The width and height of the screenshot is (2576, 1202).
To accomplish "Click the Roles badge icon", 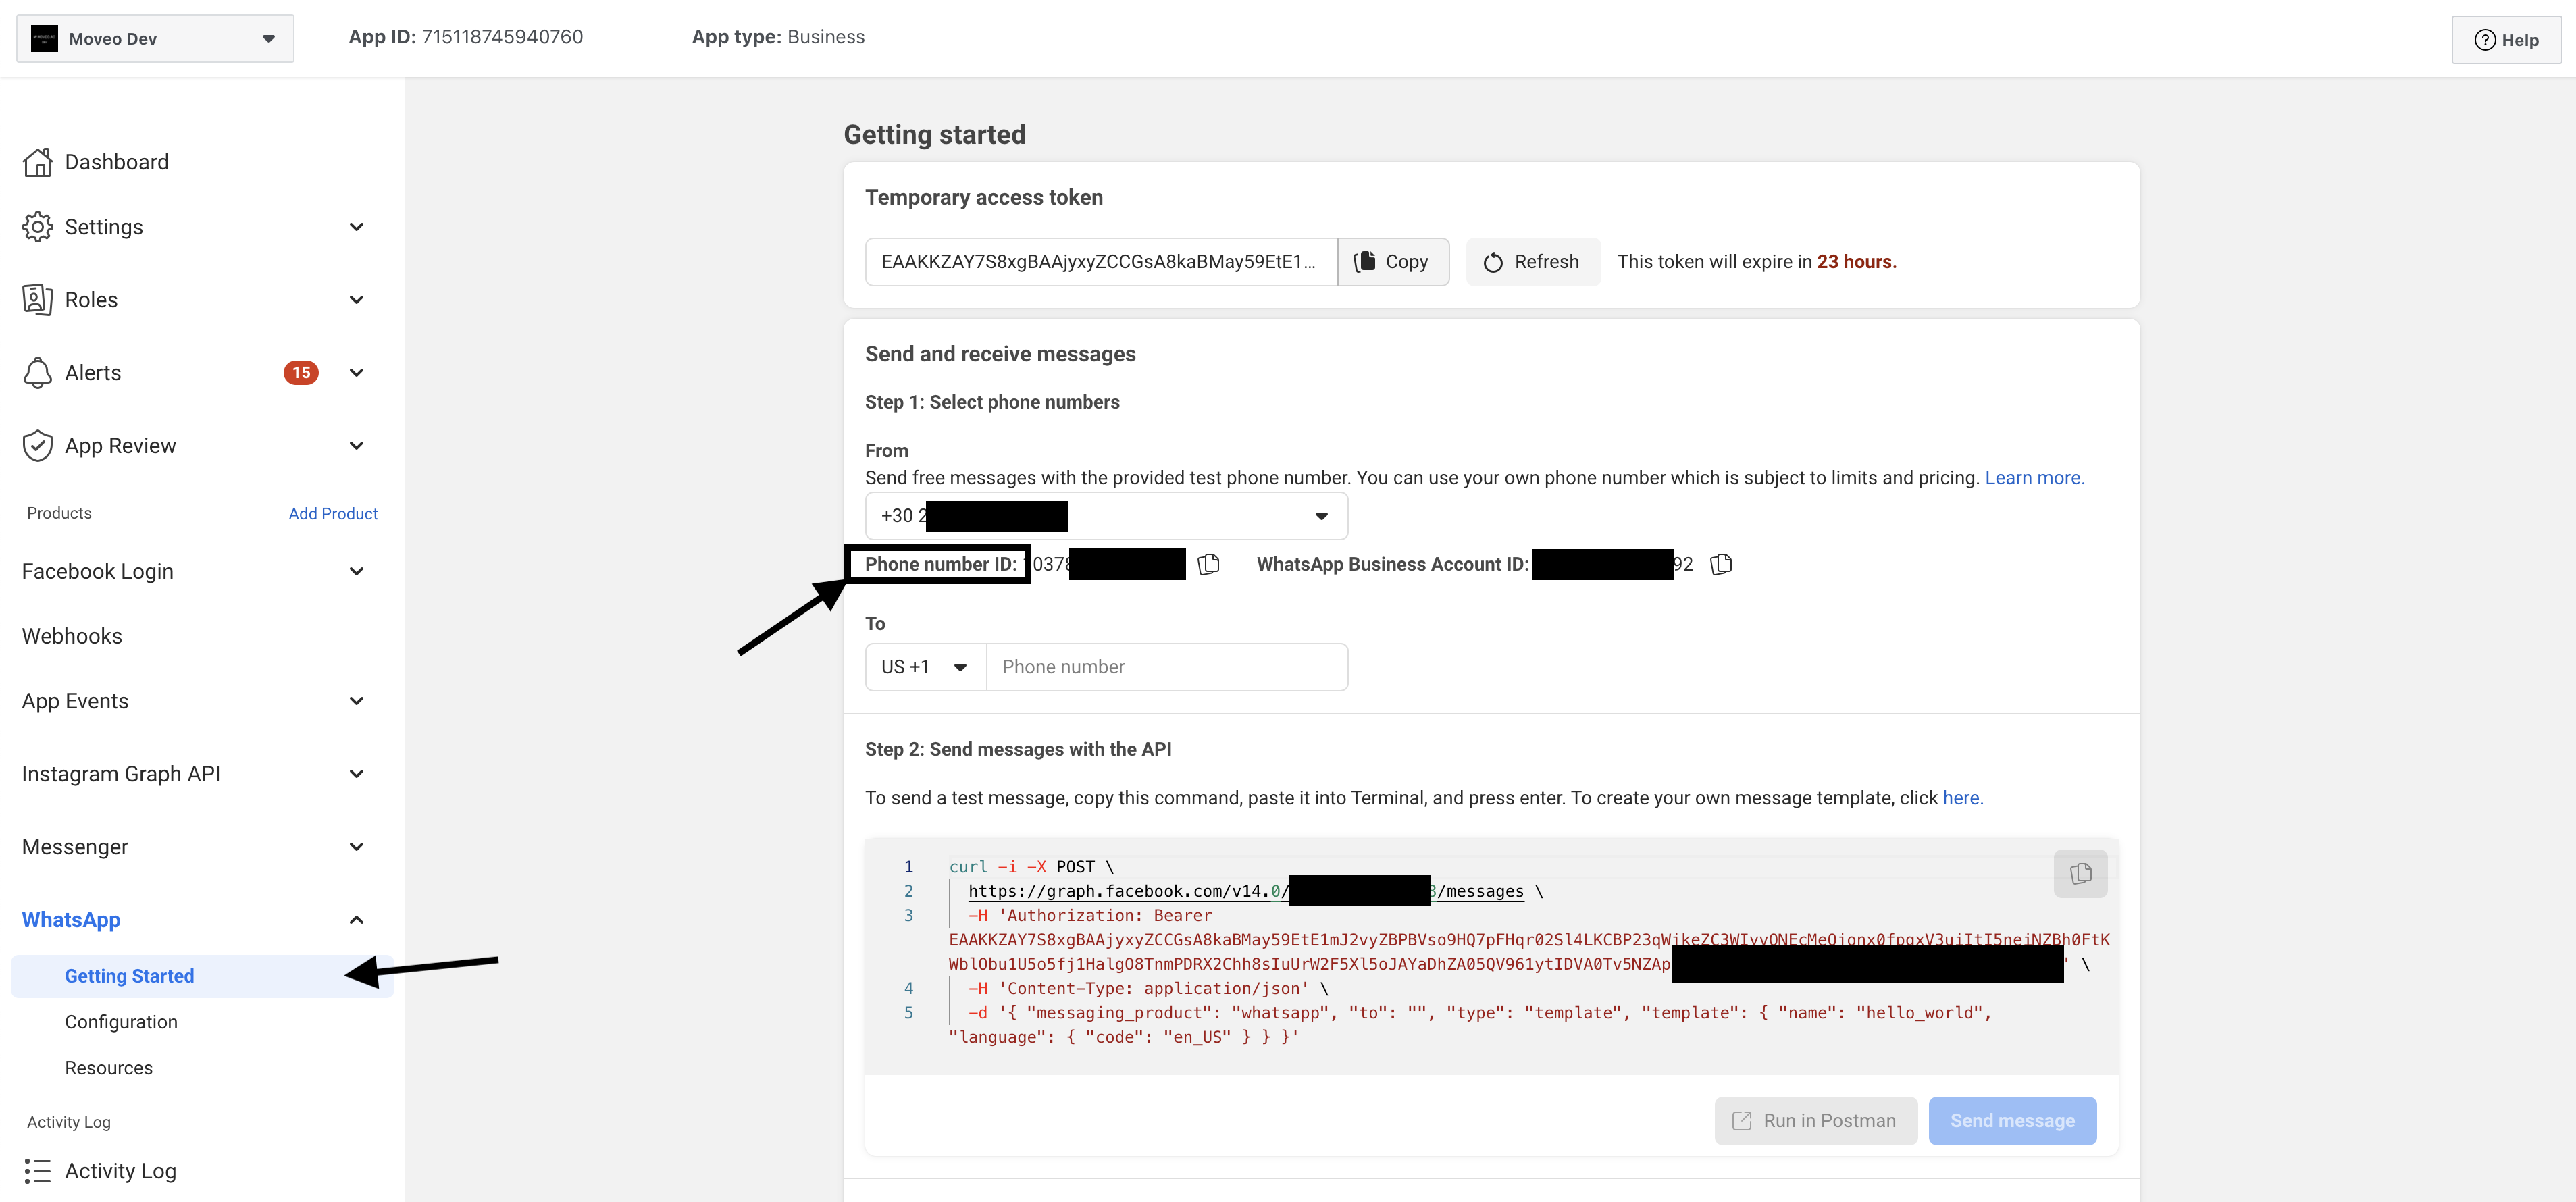I will coord(37,300).
